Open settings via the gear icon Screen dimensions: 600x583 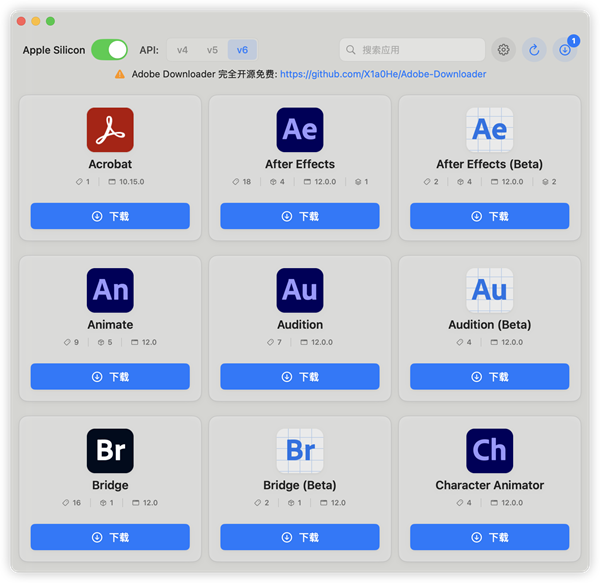tap(504, 50)
